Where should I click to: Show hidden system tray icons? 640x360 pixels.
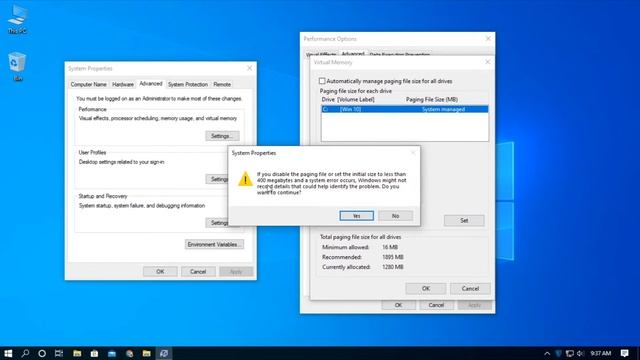point(547,353)
